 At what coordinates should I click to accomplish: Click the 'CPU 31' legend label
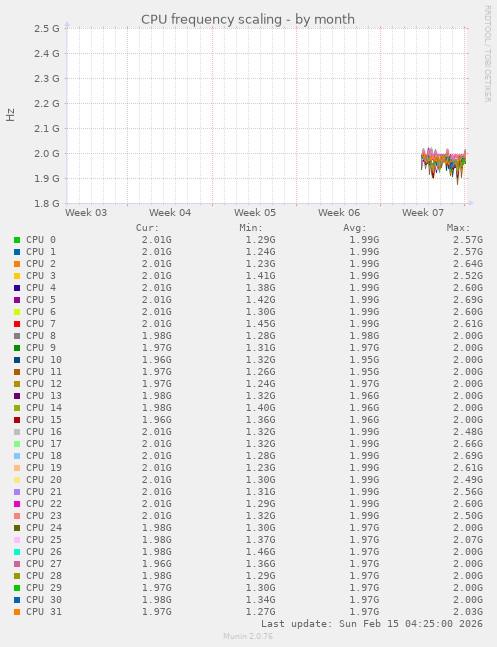point(44,612)
